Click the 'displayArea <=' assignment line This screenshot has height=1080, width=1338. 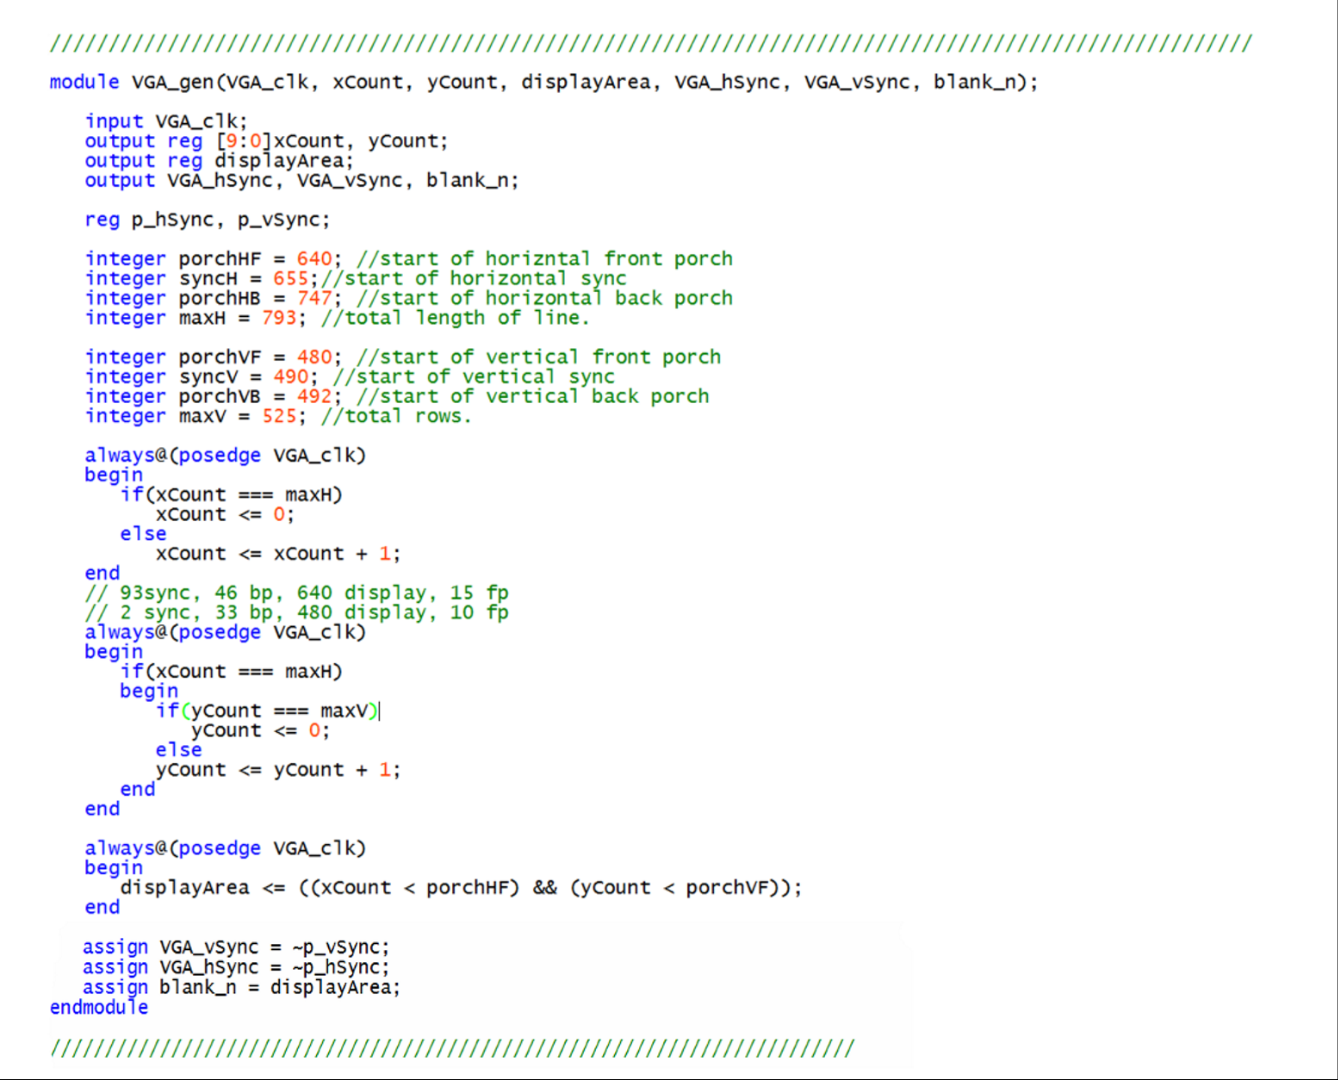(461, 887)
